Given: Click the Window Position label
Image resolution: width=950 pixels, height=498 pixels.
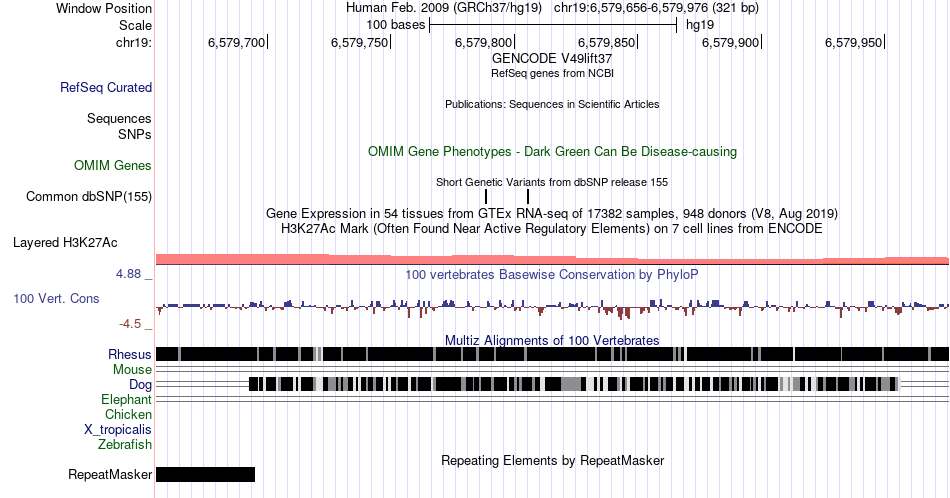Looking at the screenshot, I should (x=104, y=8).
